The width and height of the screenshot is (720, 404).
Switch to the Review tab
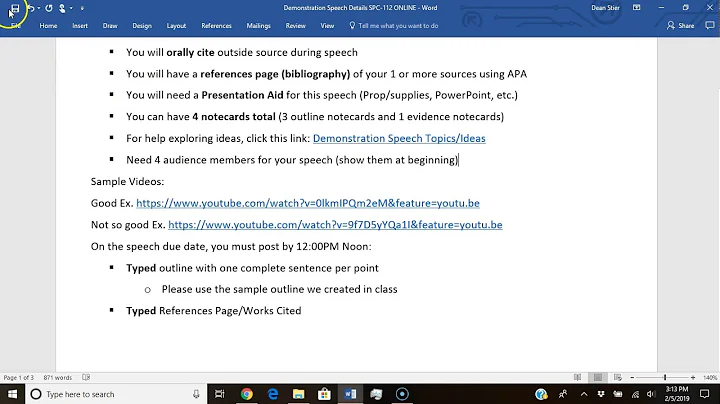[x=295, y=26]
